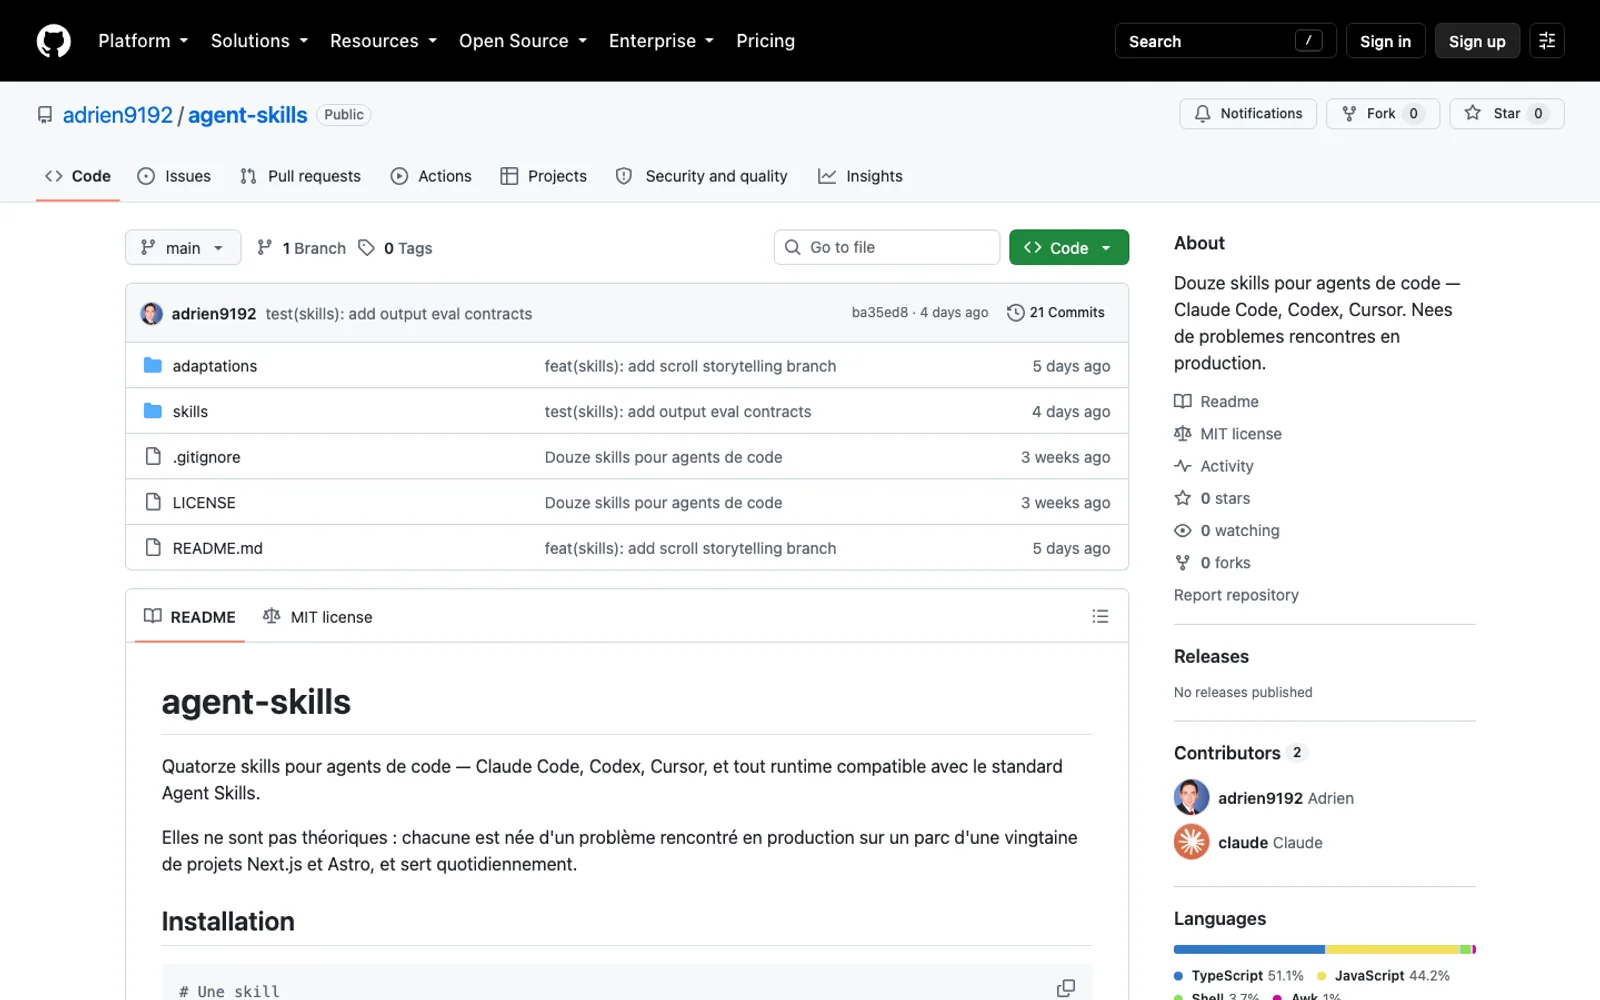Click the README.md file icon
1600x1000 pixels.
click(x=153, y=547)
